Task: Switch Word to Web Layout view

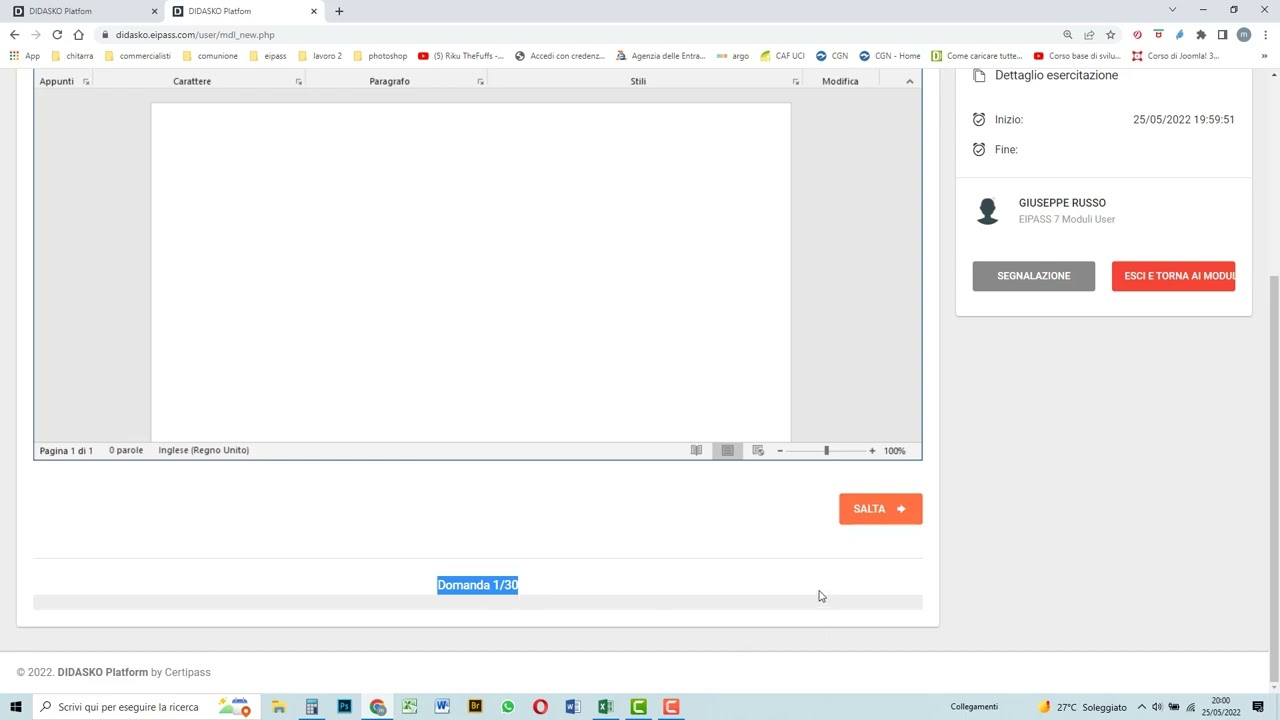Action: tap(758, 451)
